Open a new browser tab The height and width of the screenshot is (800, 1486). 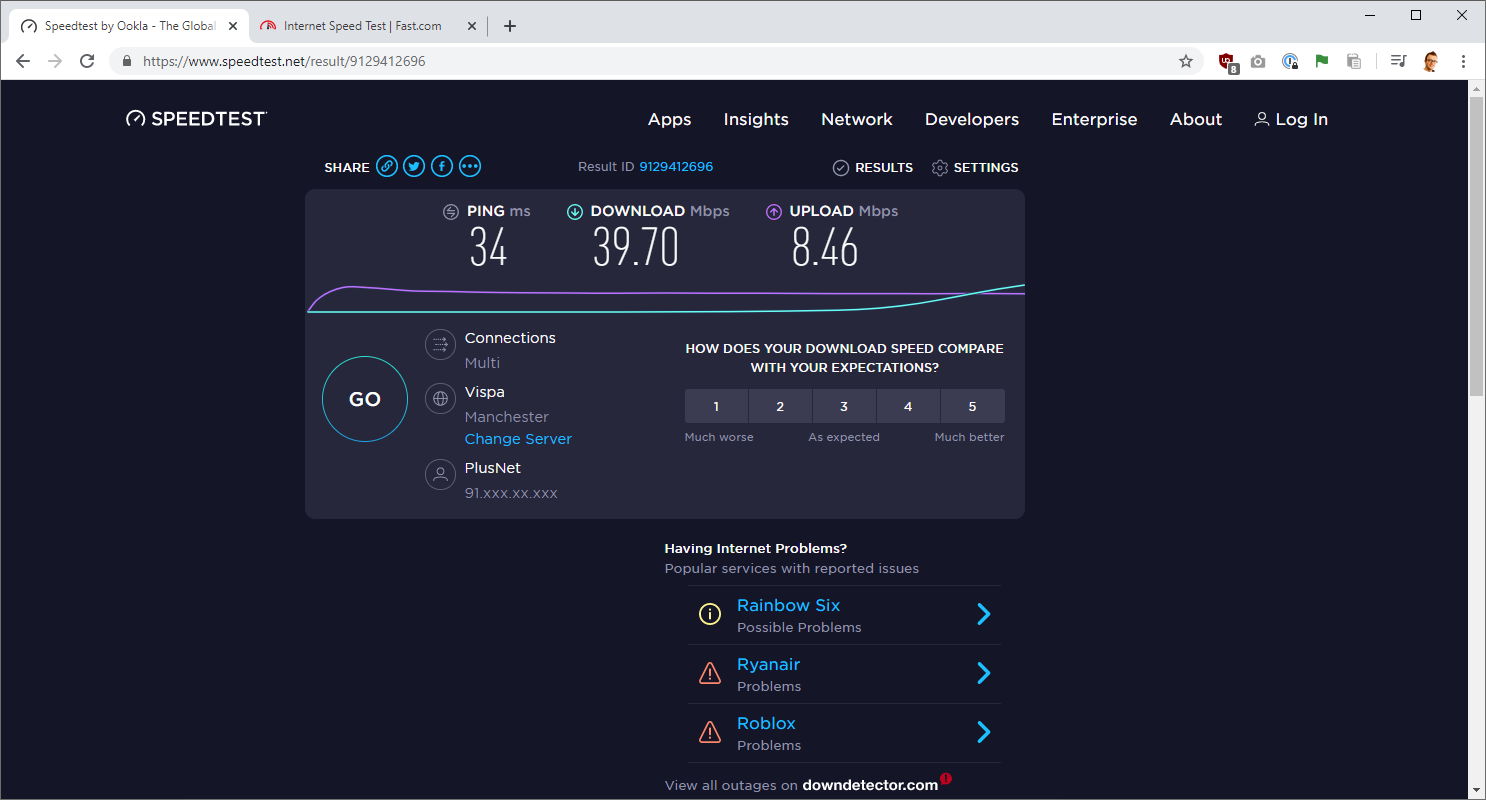coord(510,26)
